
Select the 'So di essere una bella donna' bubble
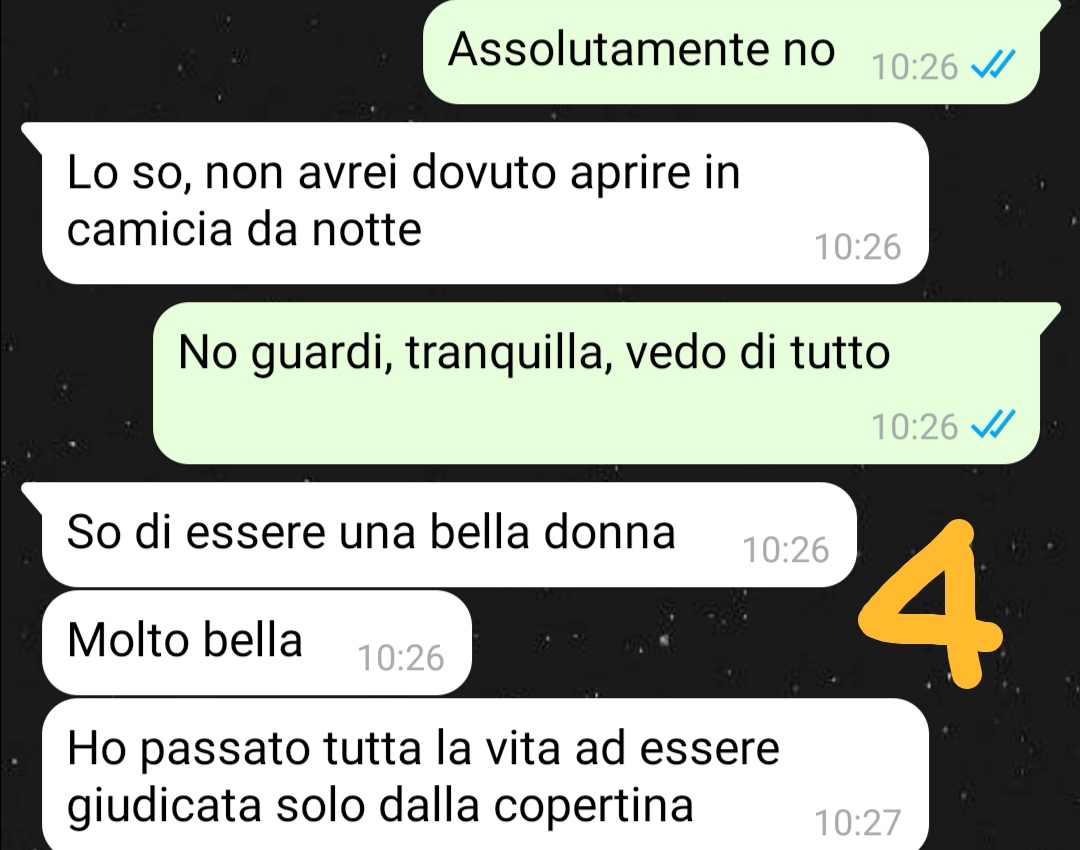449,535
